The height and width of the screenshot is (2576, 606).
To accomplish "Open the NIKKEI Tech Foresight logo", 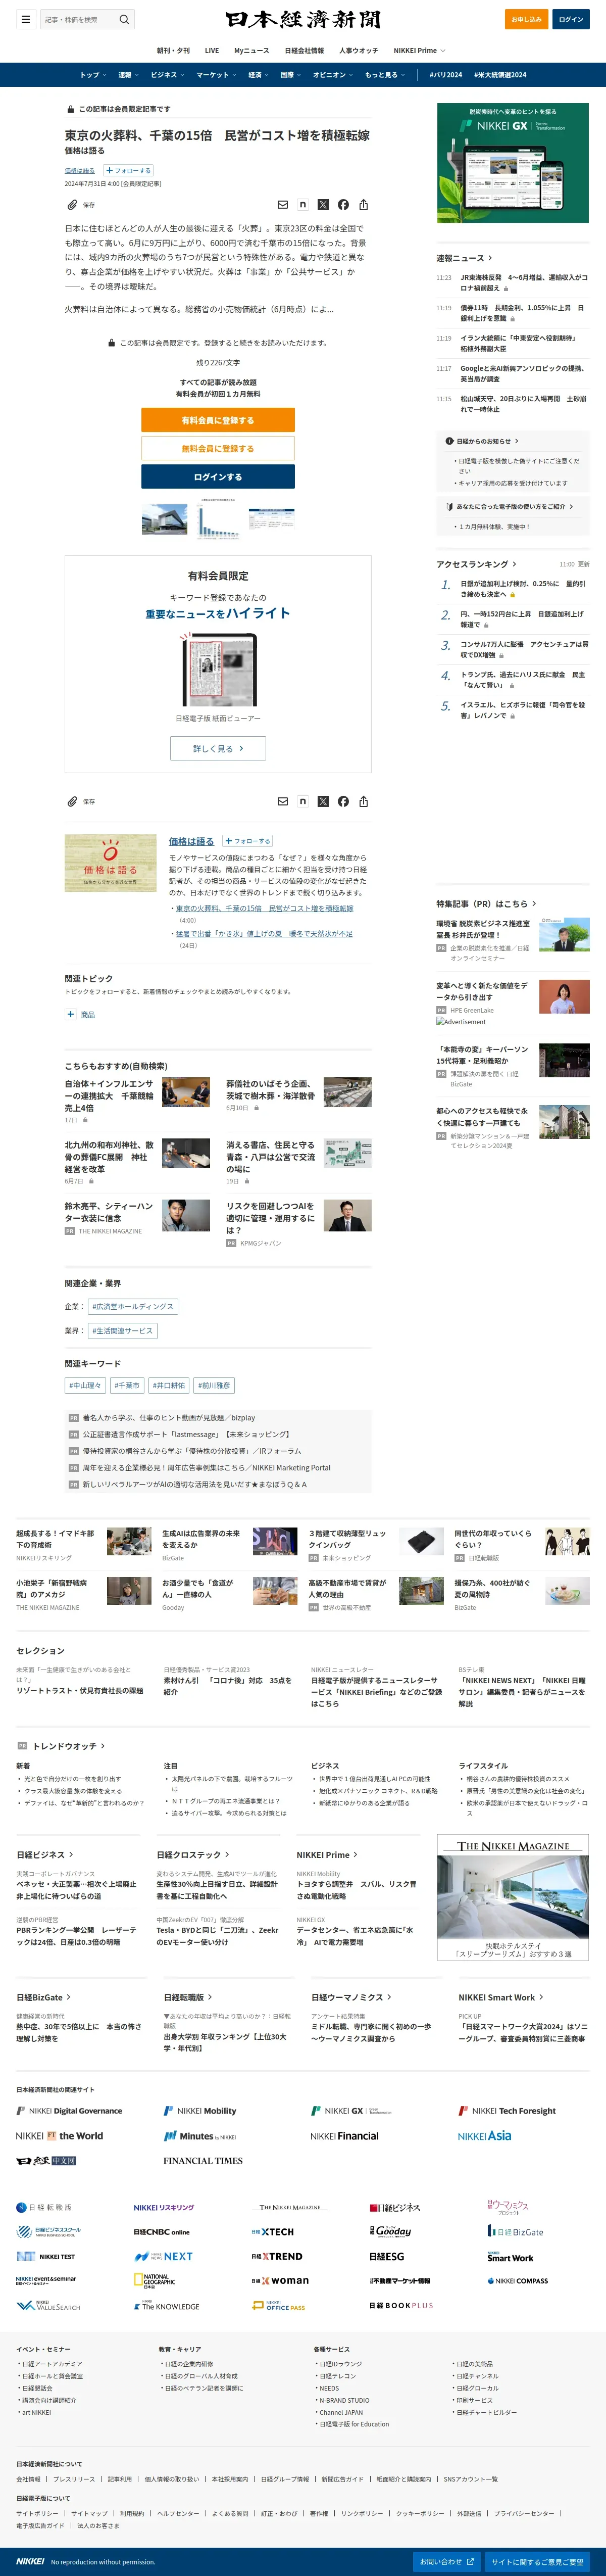I will tap(507, 2110).
